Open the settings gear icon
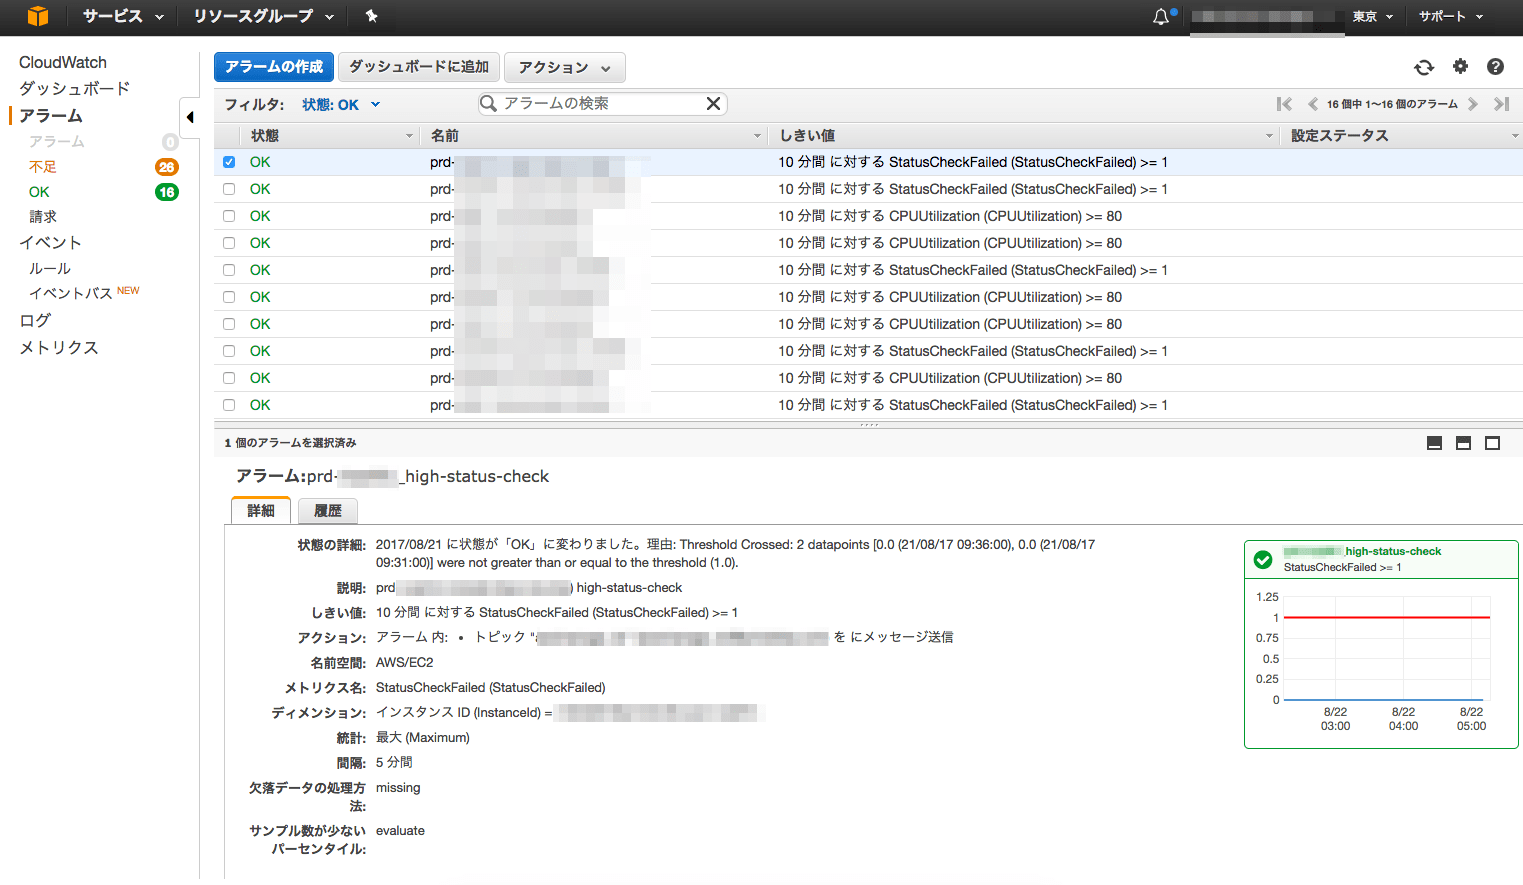This screenshot has width=1523, height=885. tap(1460, 67)
